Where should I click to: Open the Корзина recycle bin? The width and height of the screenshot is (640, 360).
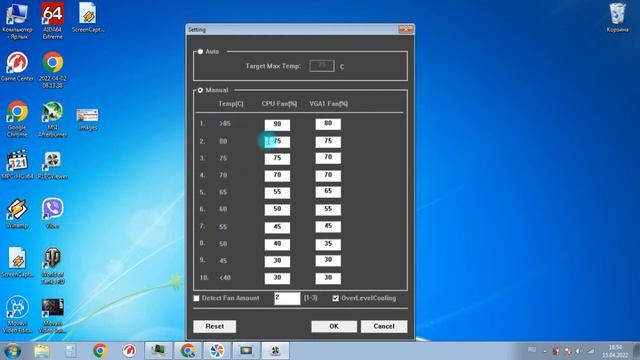pos(617,17)
